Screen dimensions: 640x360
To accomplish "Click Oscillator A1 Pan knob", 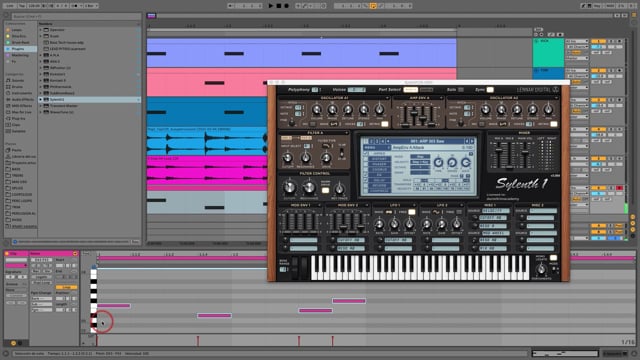I will 379,109.
